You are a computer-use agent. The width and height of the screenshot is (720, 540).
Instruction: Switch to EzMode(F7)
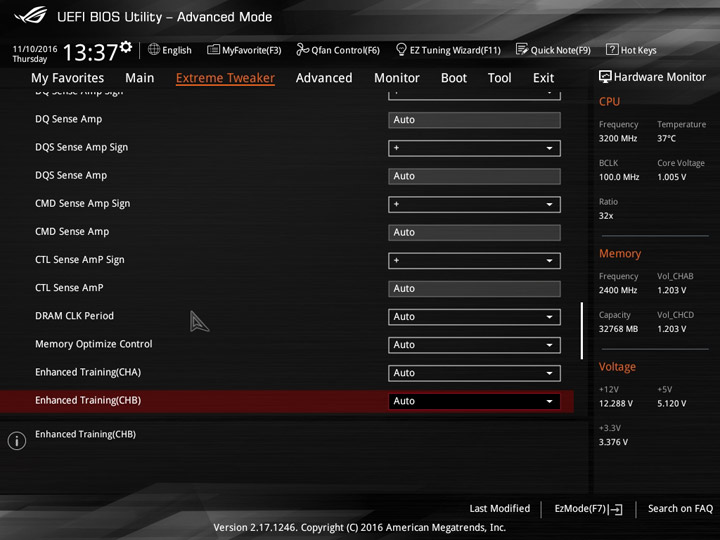(x=588, y=509)
